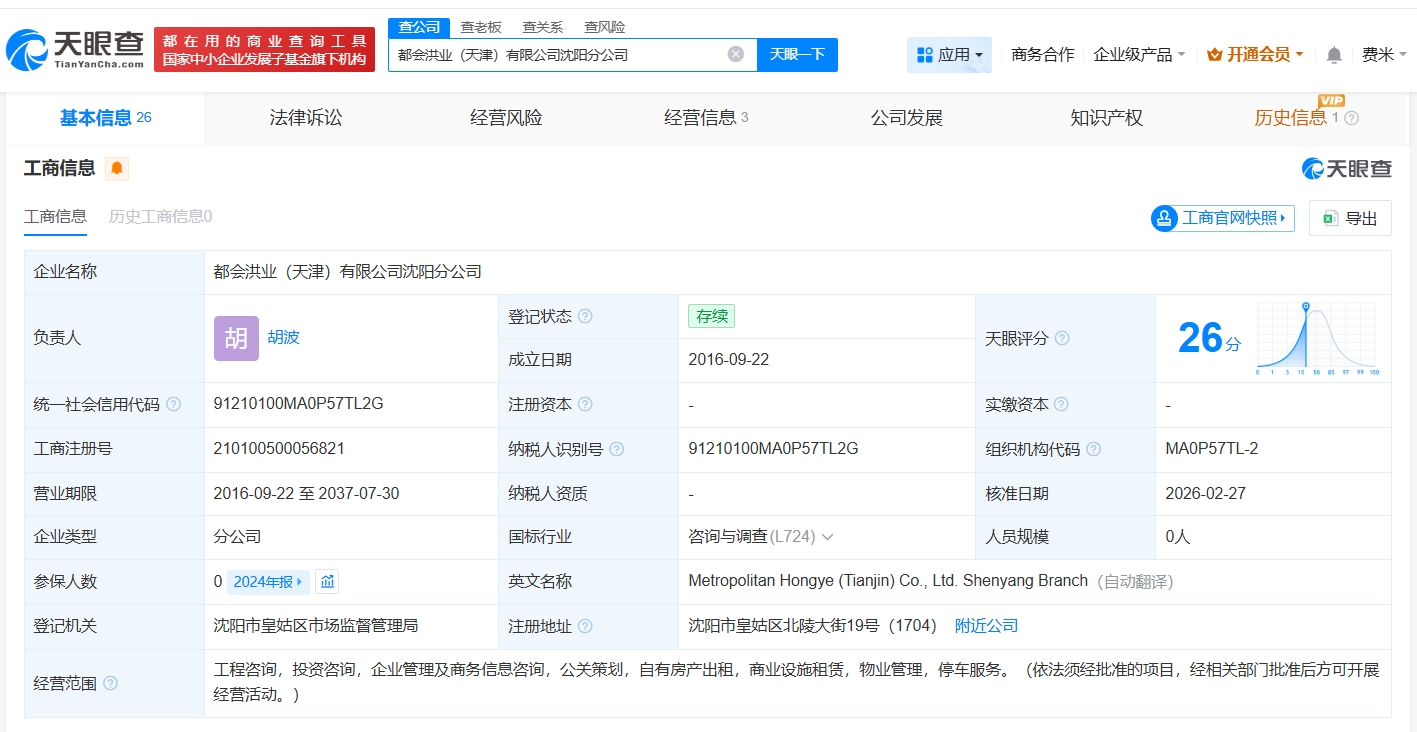Image resolution: width=1417 pixels, height=732 pixels.
Task: Click help icon next to 统一社会信用代码
Action: click(x=174, y=404)
